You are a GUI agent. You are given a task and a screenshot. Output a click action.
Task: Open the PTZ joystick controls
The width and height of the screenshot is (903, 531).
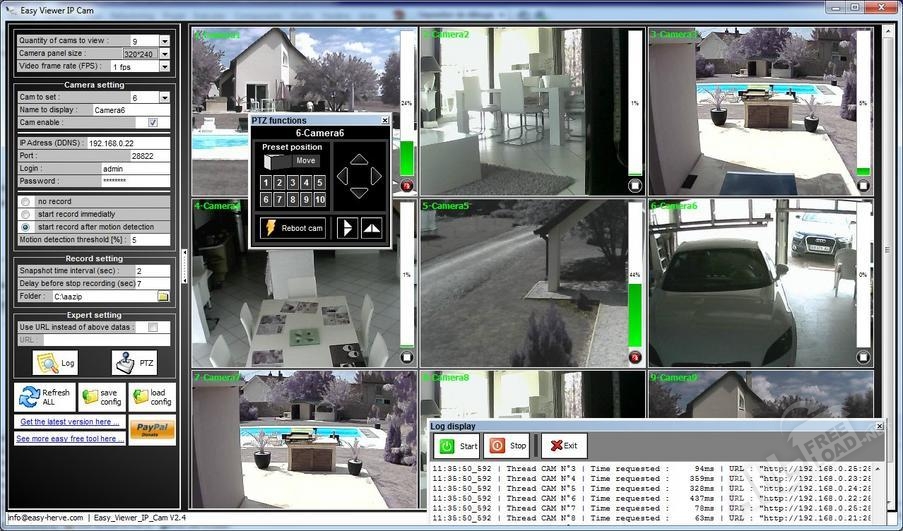134,363
